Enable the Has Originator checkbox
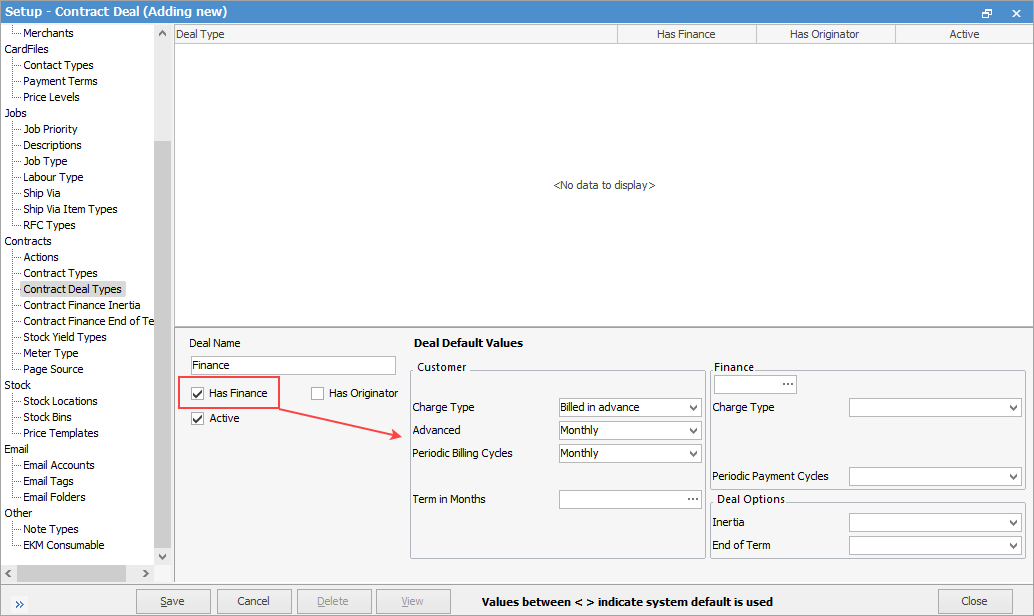Screen dimensions: 1034x616 (317, 394)
